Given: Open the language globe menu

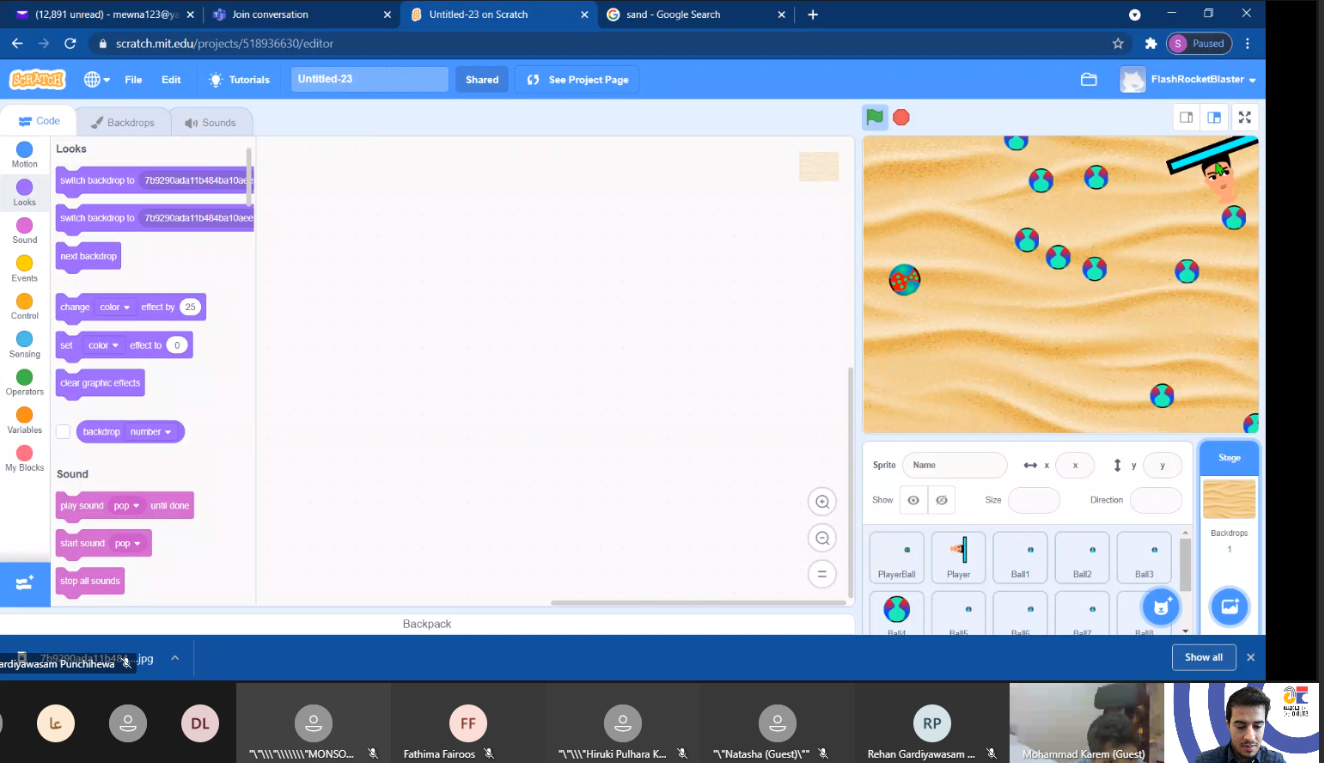Looking at the screenshot, I should click(x=96, y=79).
